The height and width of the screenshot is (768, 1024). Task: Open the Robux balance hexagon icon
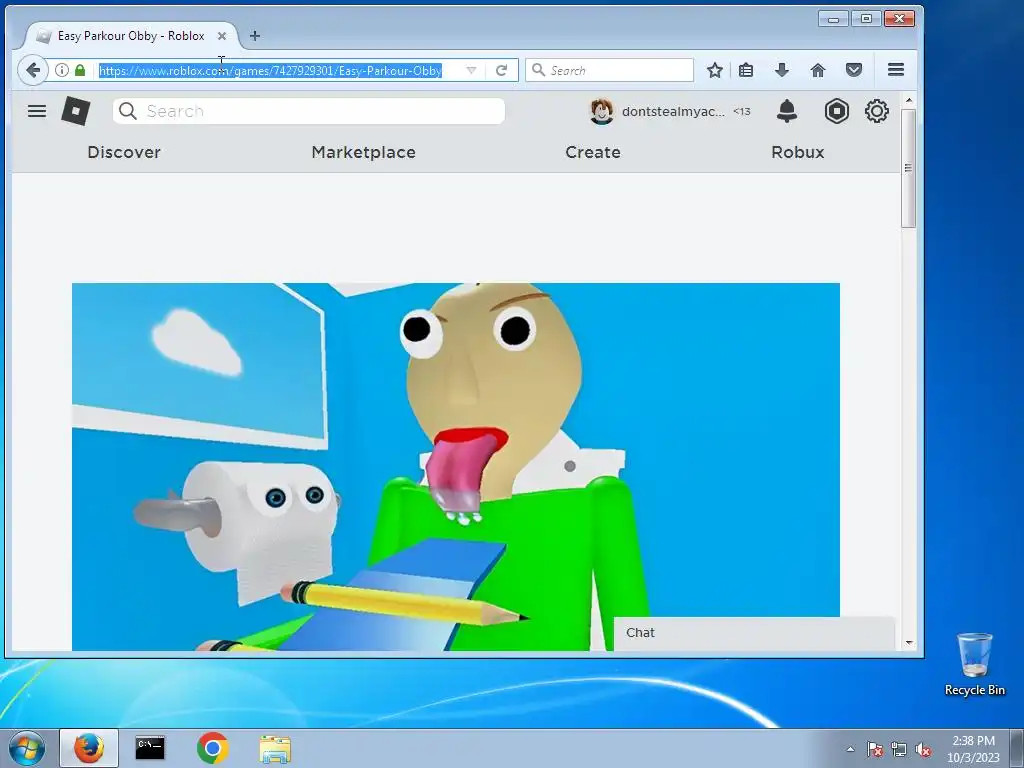[x=837, y=111]
